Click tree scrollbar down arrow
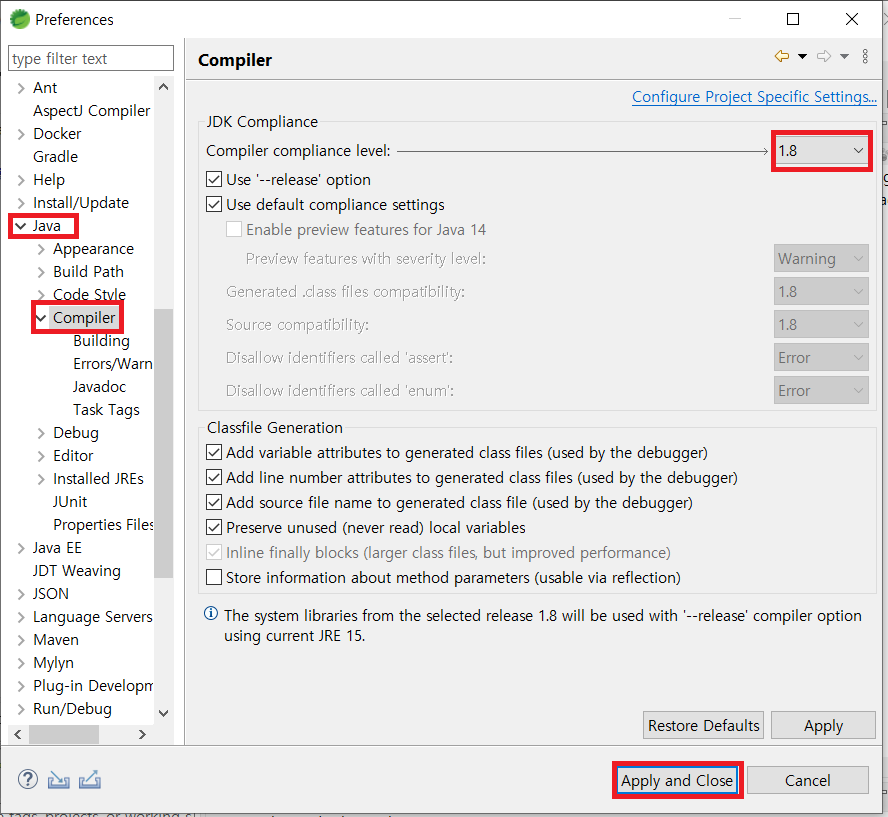This screenshot has width=888, height=817. coord(164,713)
